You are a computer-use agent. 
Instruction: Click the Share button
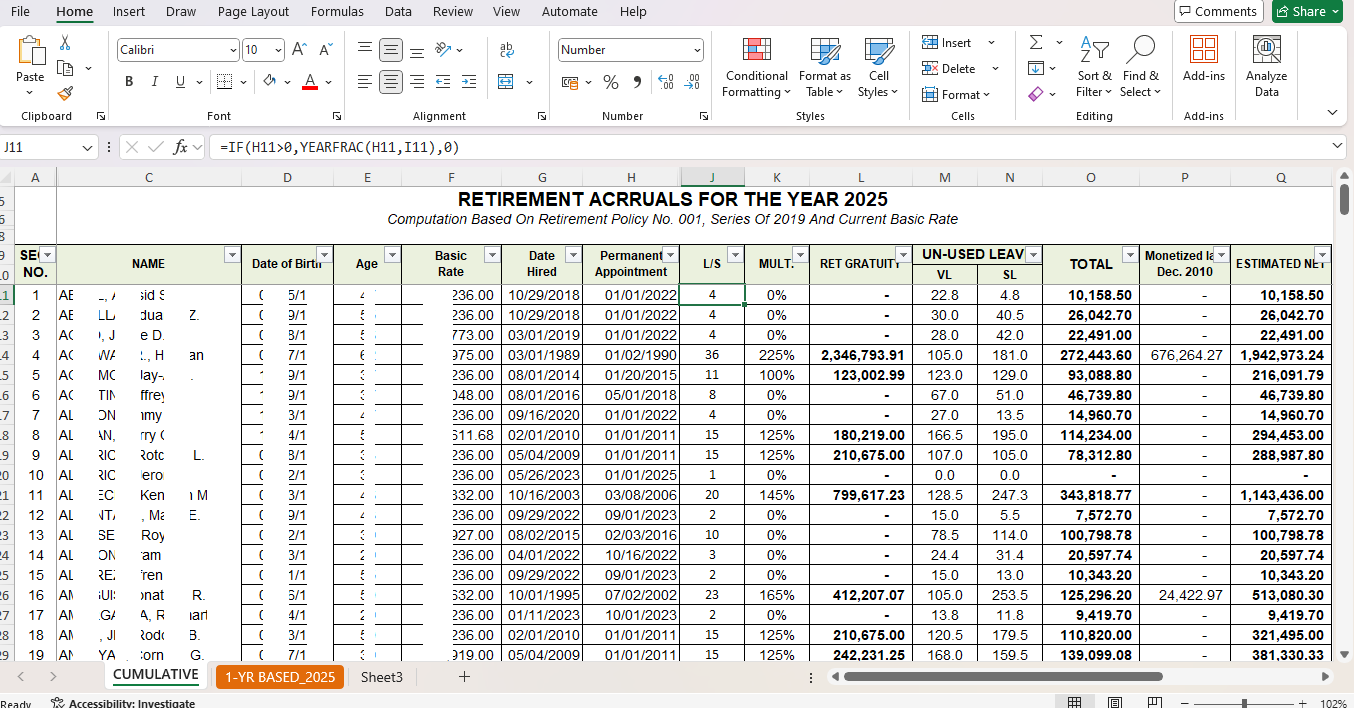pyautogui.click(x=1307, y=12)
